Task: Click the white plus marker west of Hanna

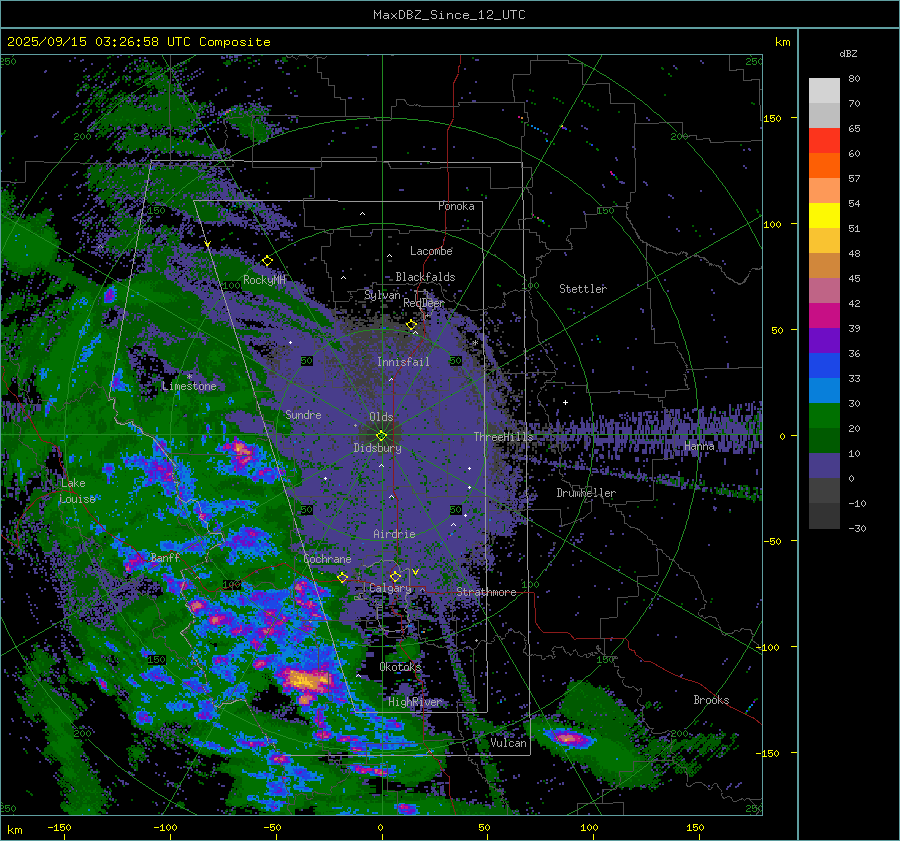Action: (x=565, y=402)
